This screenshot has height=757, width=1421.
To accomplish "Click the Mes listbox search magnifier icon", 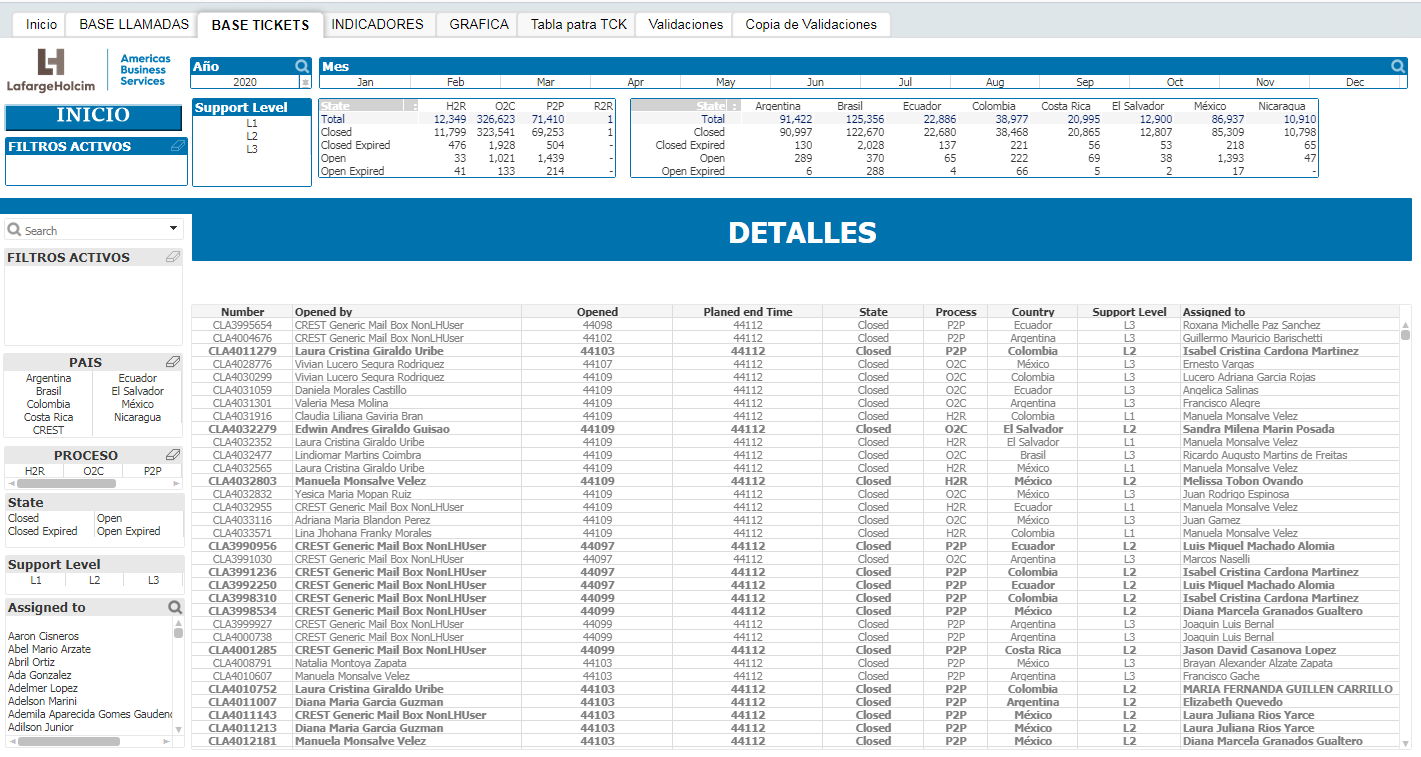I will (1399, 66).
